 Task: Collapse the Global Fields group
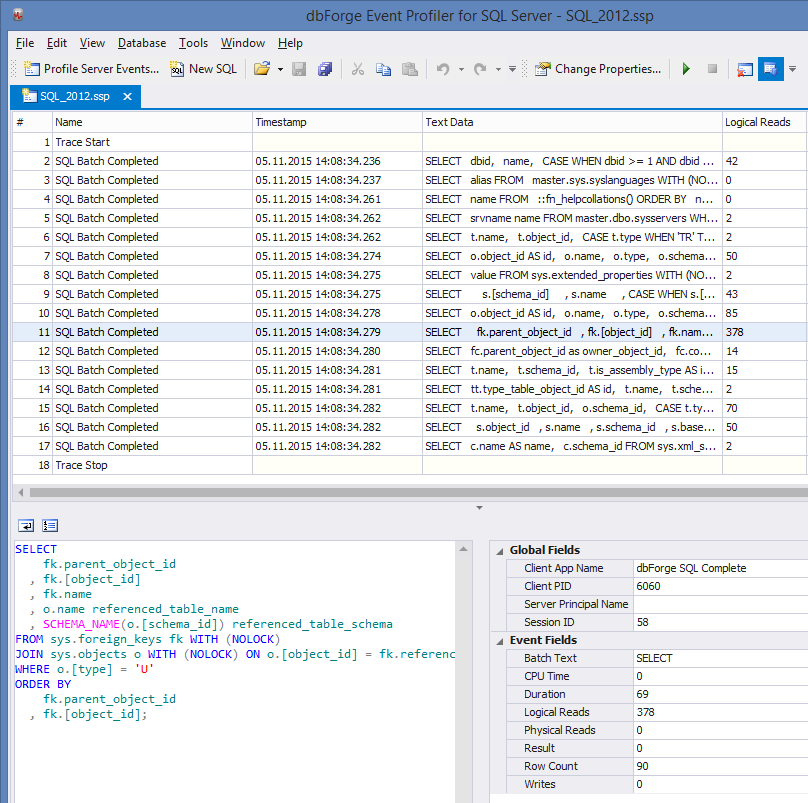(499, 551)
